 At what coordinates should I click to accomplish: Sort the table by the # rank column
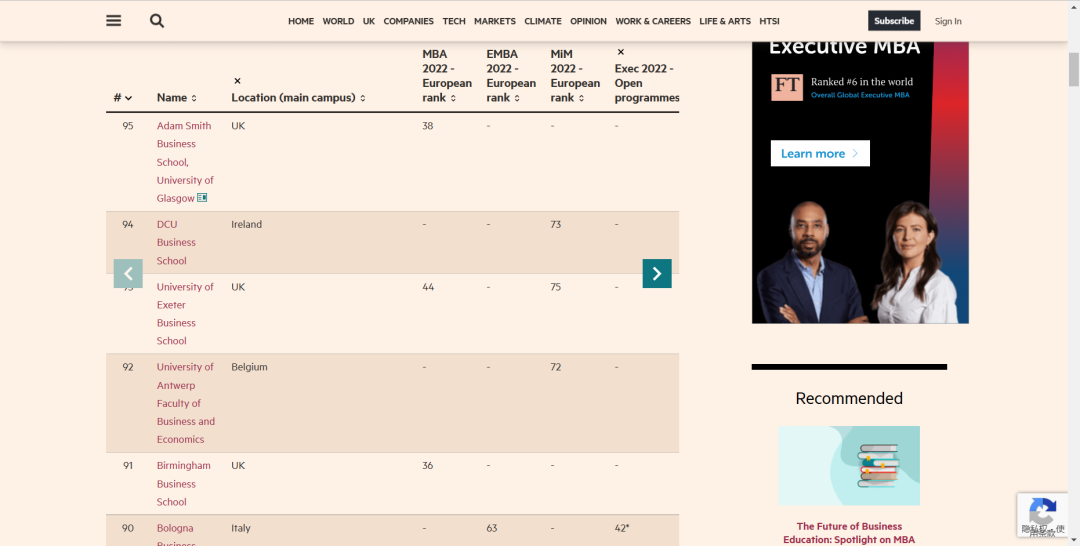click(x=123, y=98)
